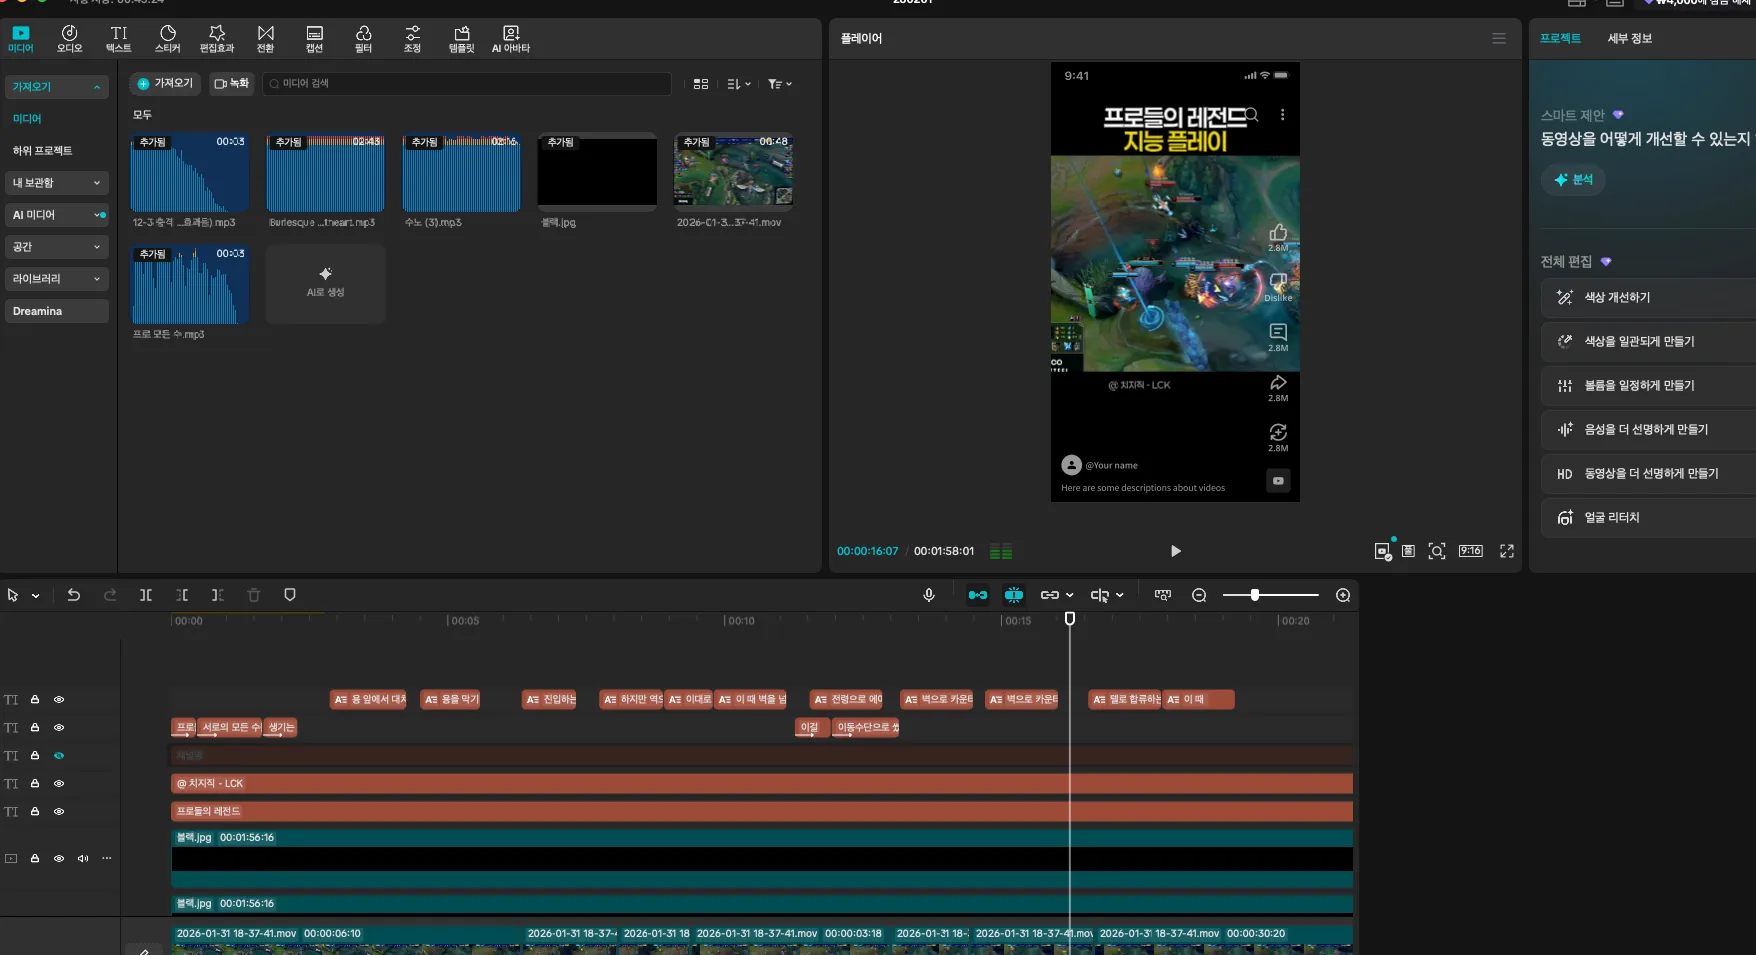This screenshot has width=1756, height=955.
Task: Click 색상 개선하기
Action: pyautogui.click(x=1649, y=297)
